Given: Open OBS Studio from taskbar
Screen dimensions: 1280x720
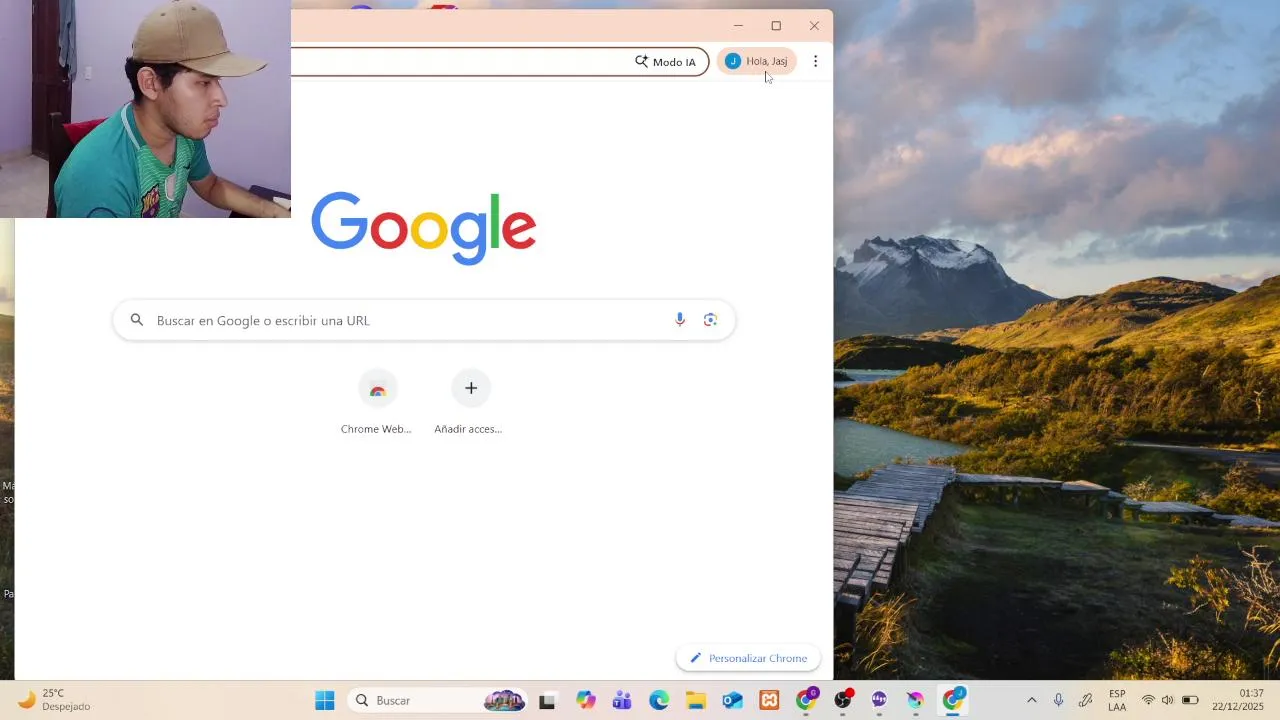Looking at the screenshot, I should 843,701.
